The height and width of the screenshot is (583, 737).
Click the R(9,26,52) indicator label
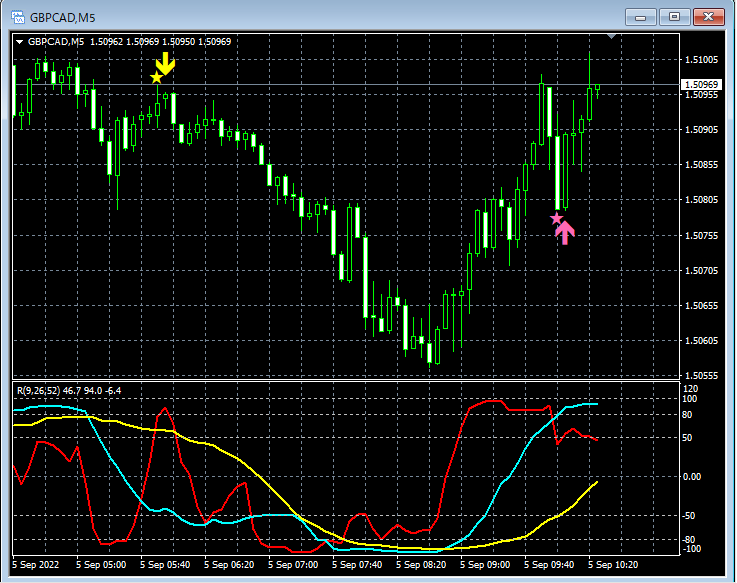(x=69, y=391)
